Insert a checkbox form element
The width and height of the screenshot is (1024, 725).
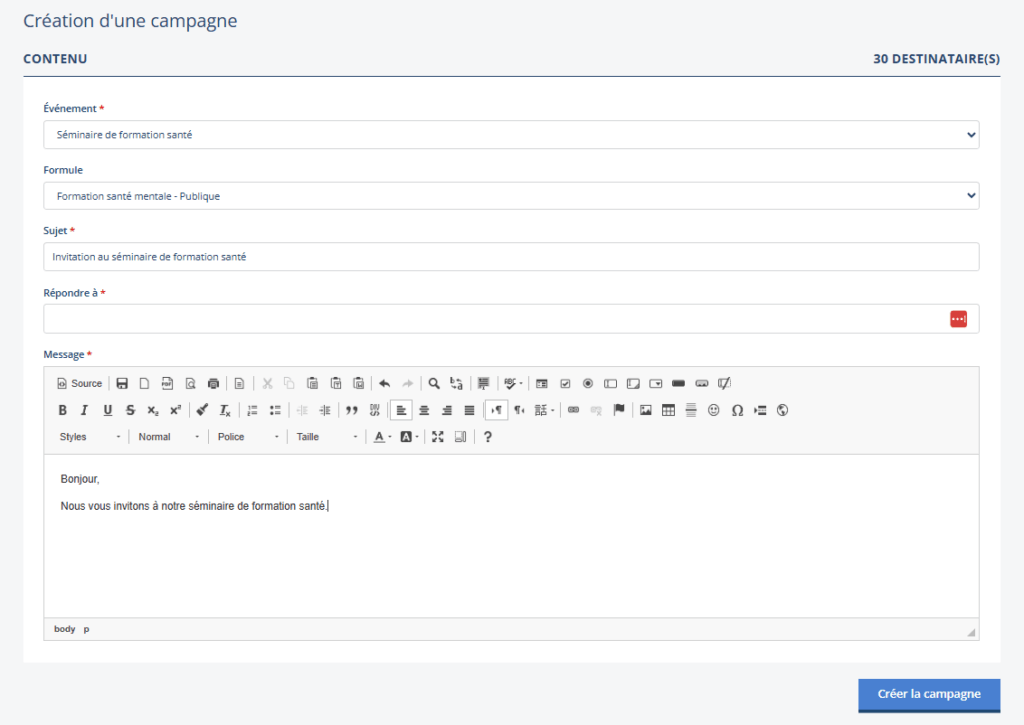point(565,383)
